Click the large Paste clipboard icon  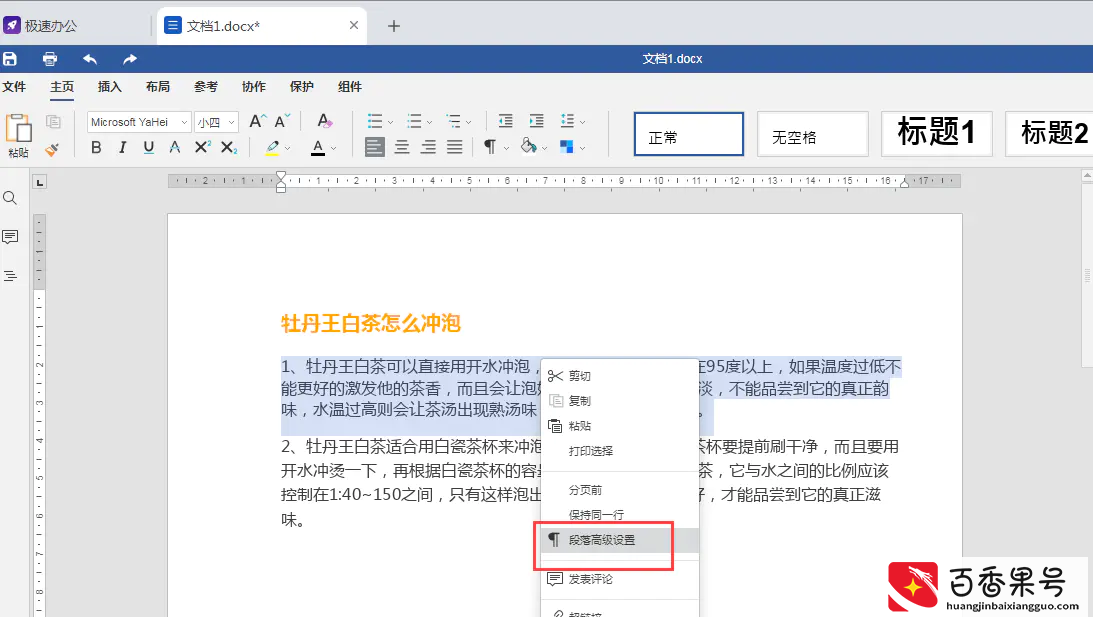pos(19,129)
